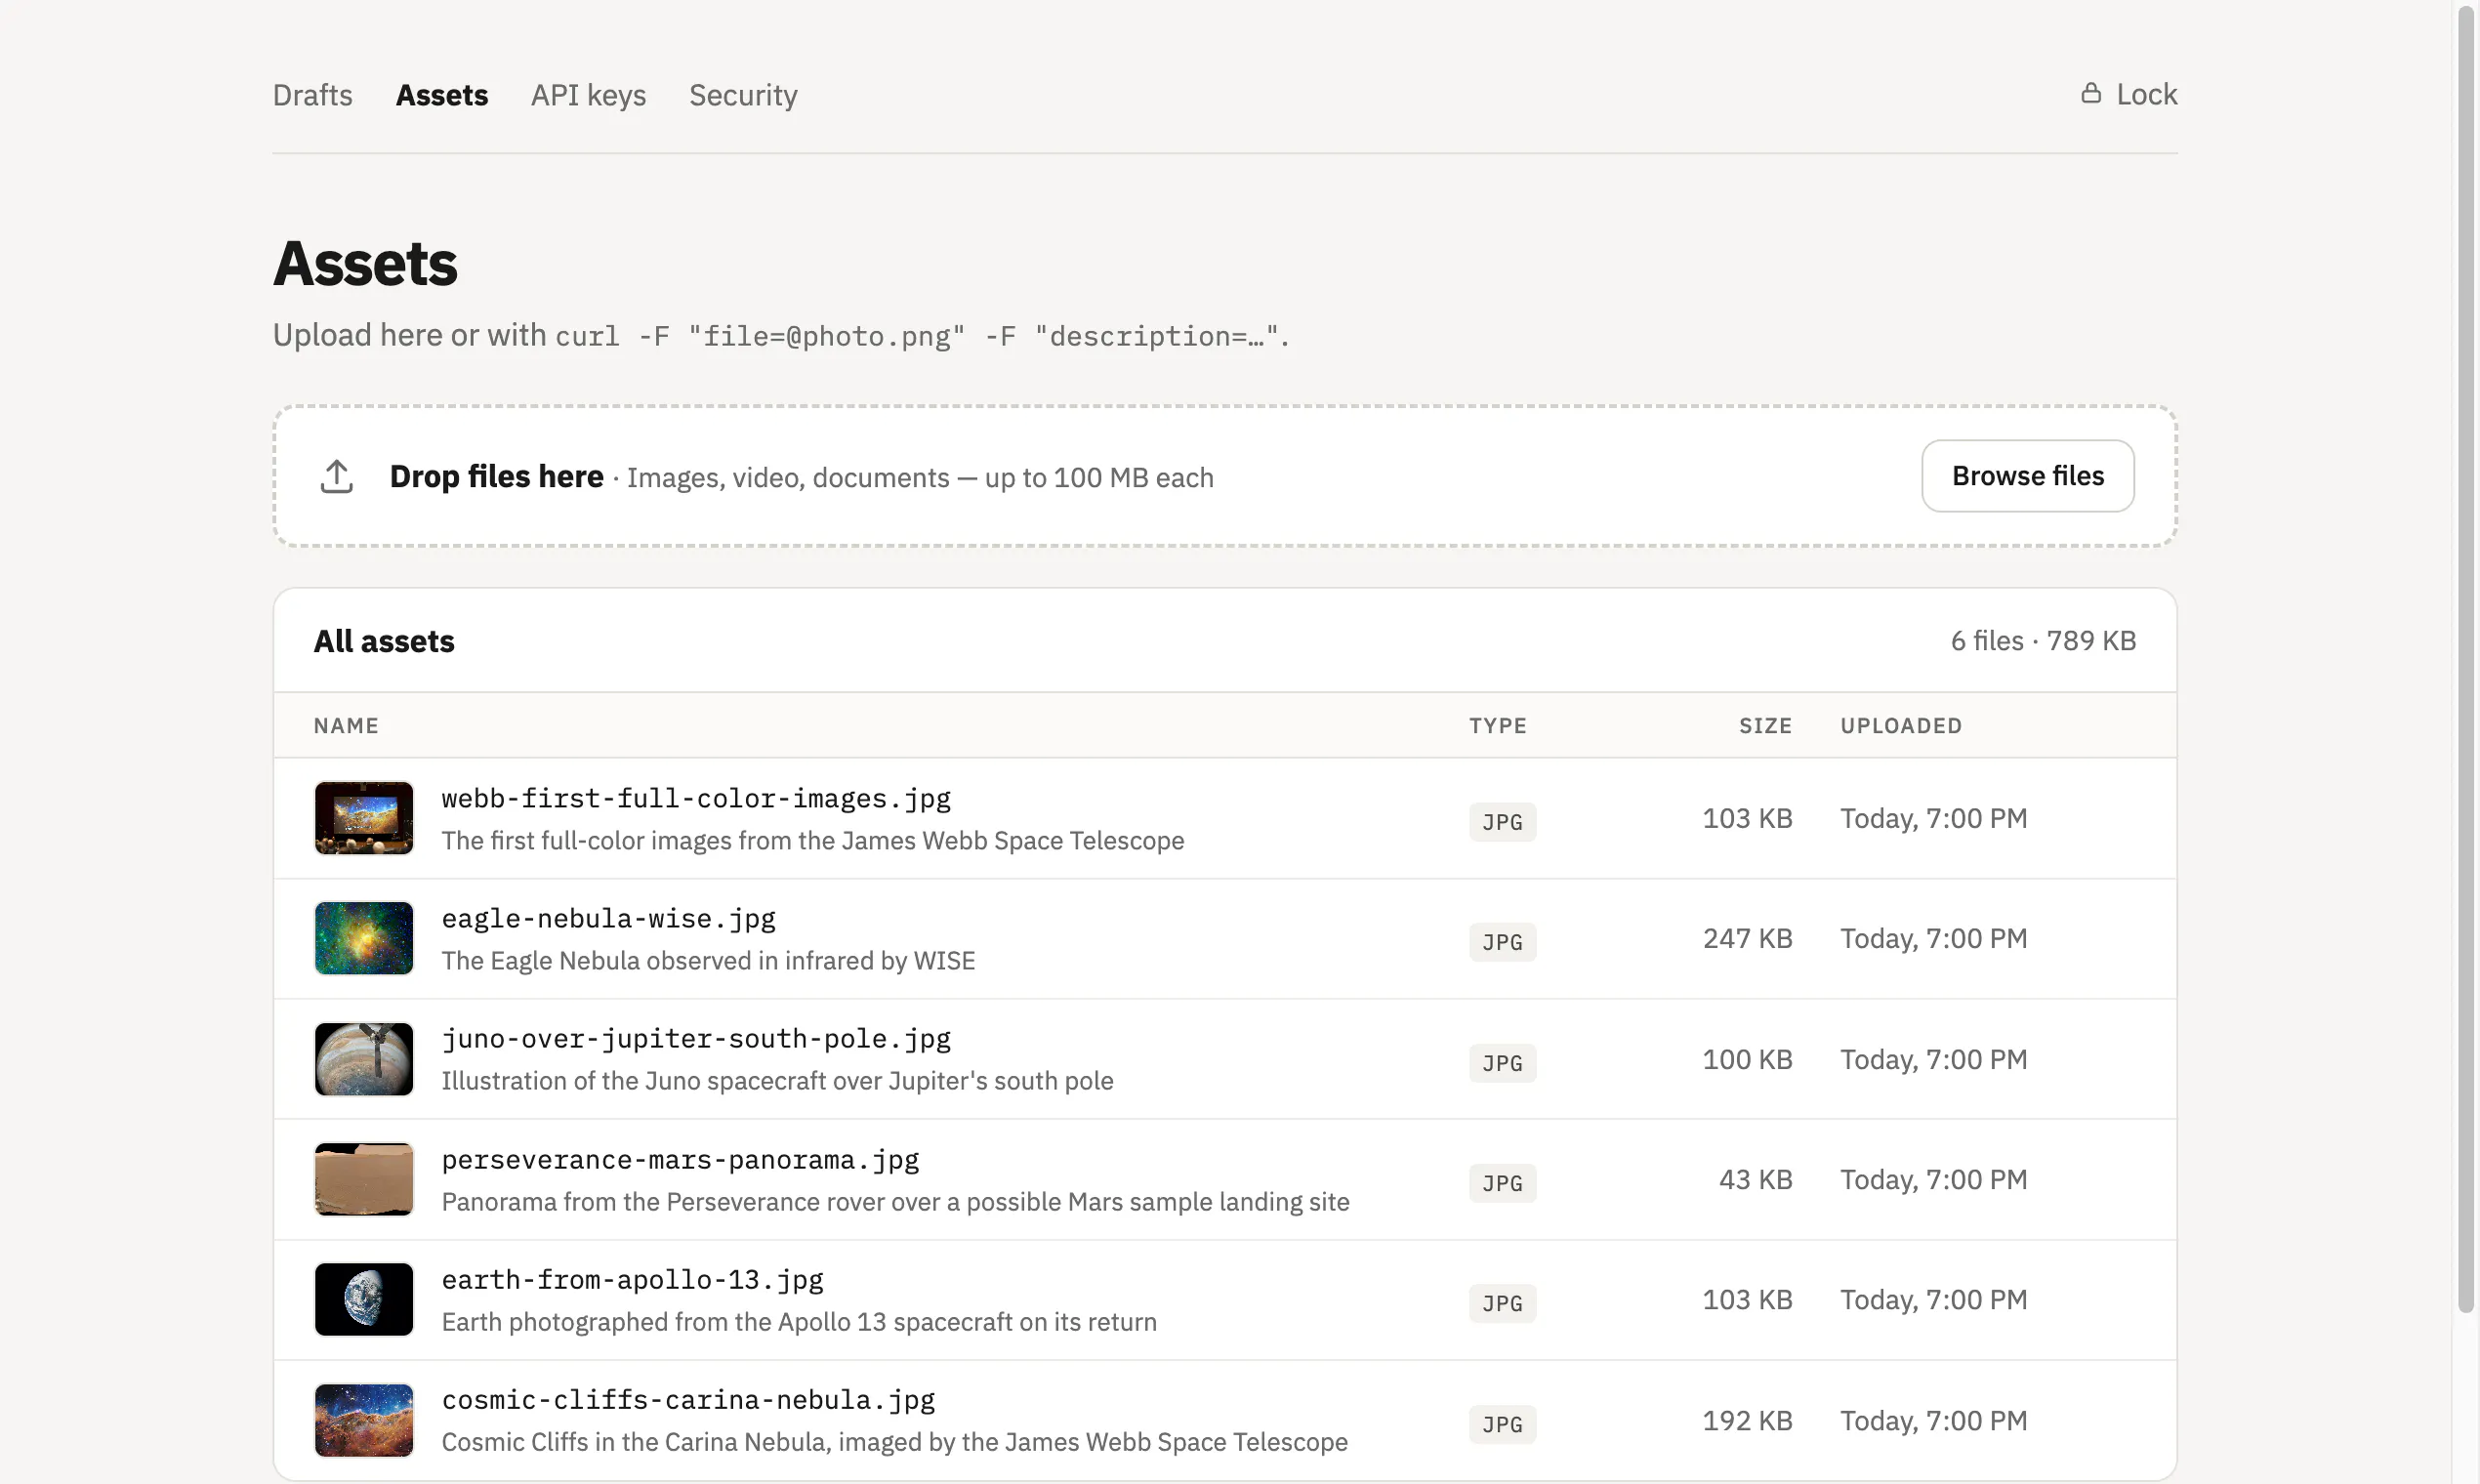Click '6 files · 789 KB' summary text
2480x1484 pixels.
[2043, 640]
